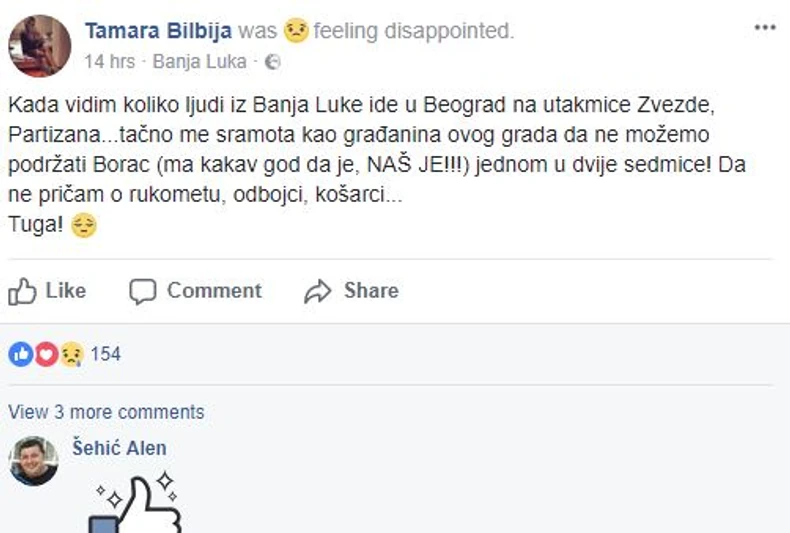Click the public audience globe icon
Image resolution: width=790 pixels, height=533 pixels.
[273, 62]
